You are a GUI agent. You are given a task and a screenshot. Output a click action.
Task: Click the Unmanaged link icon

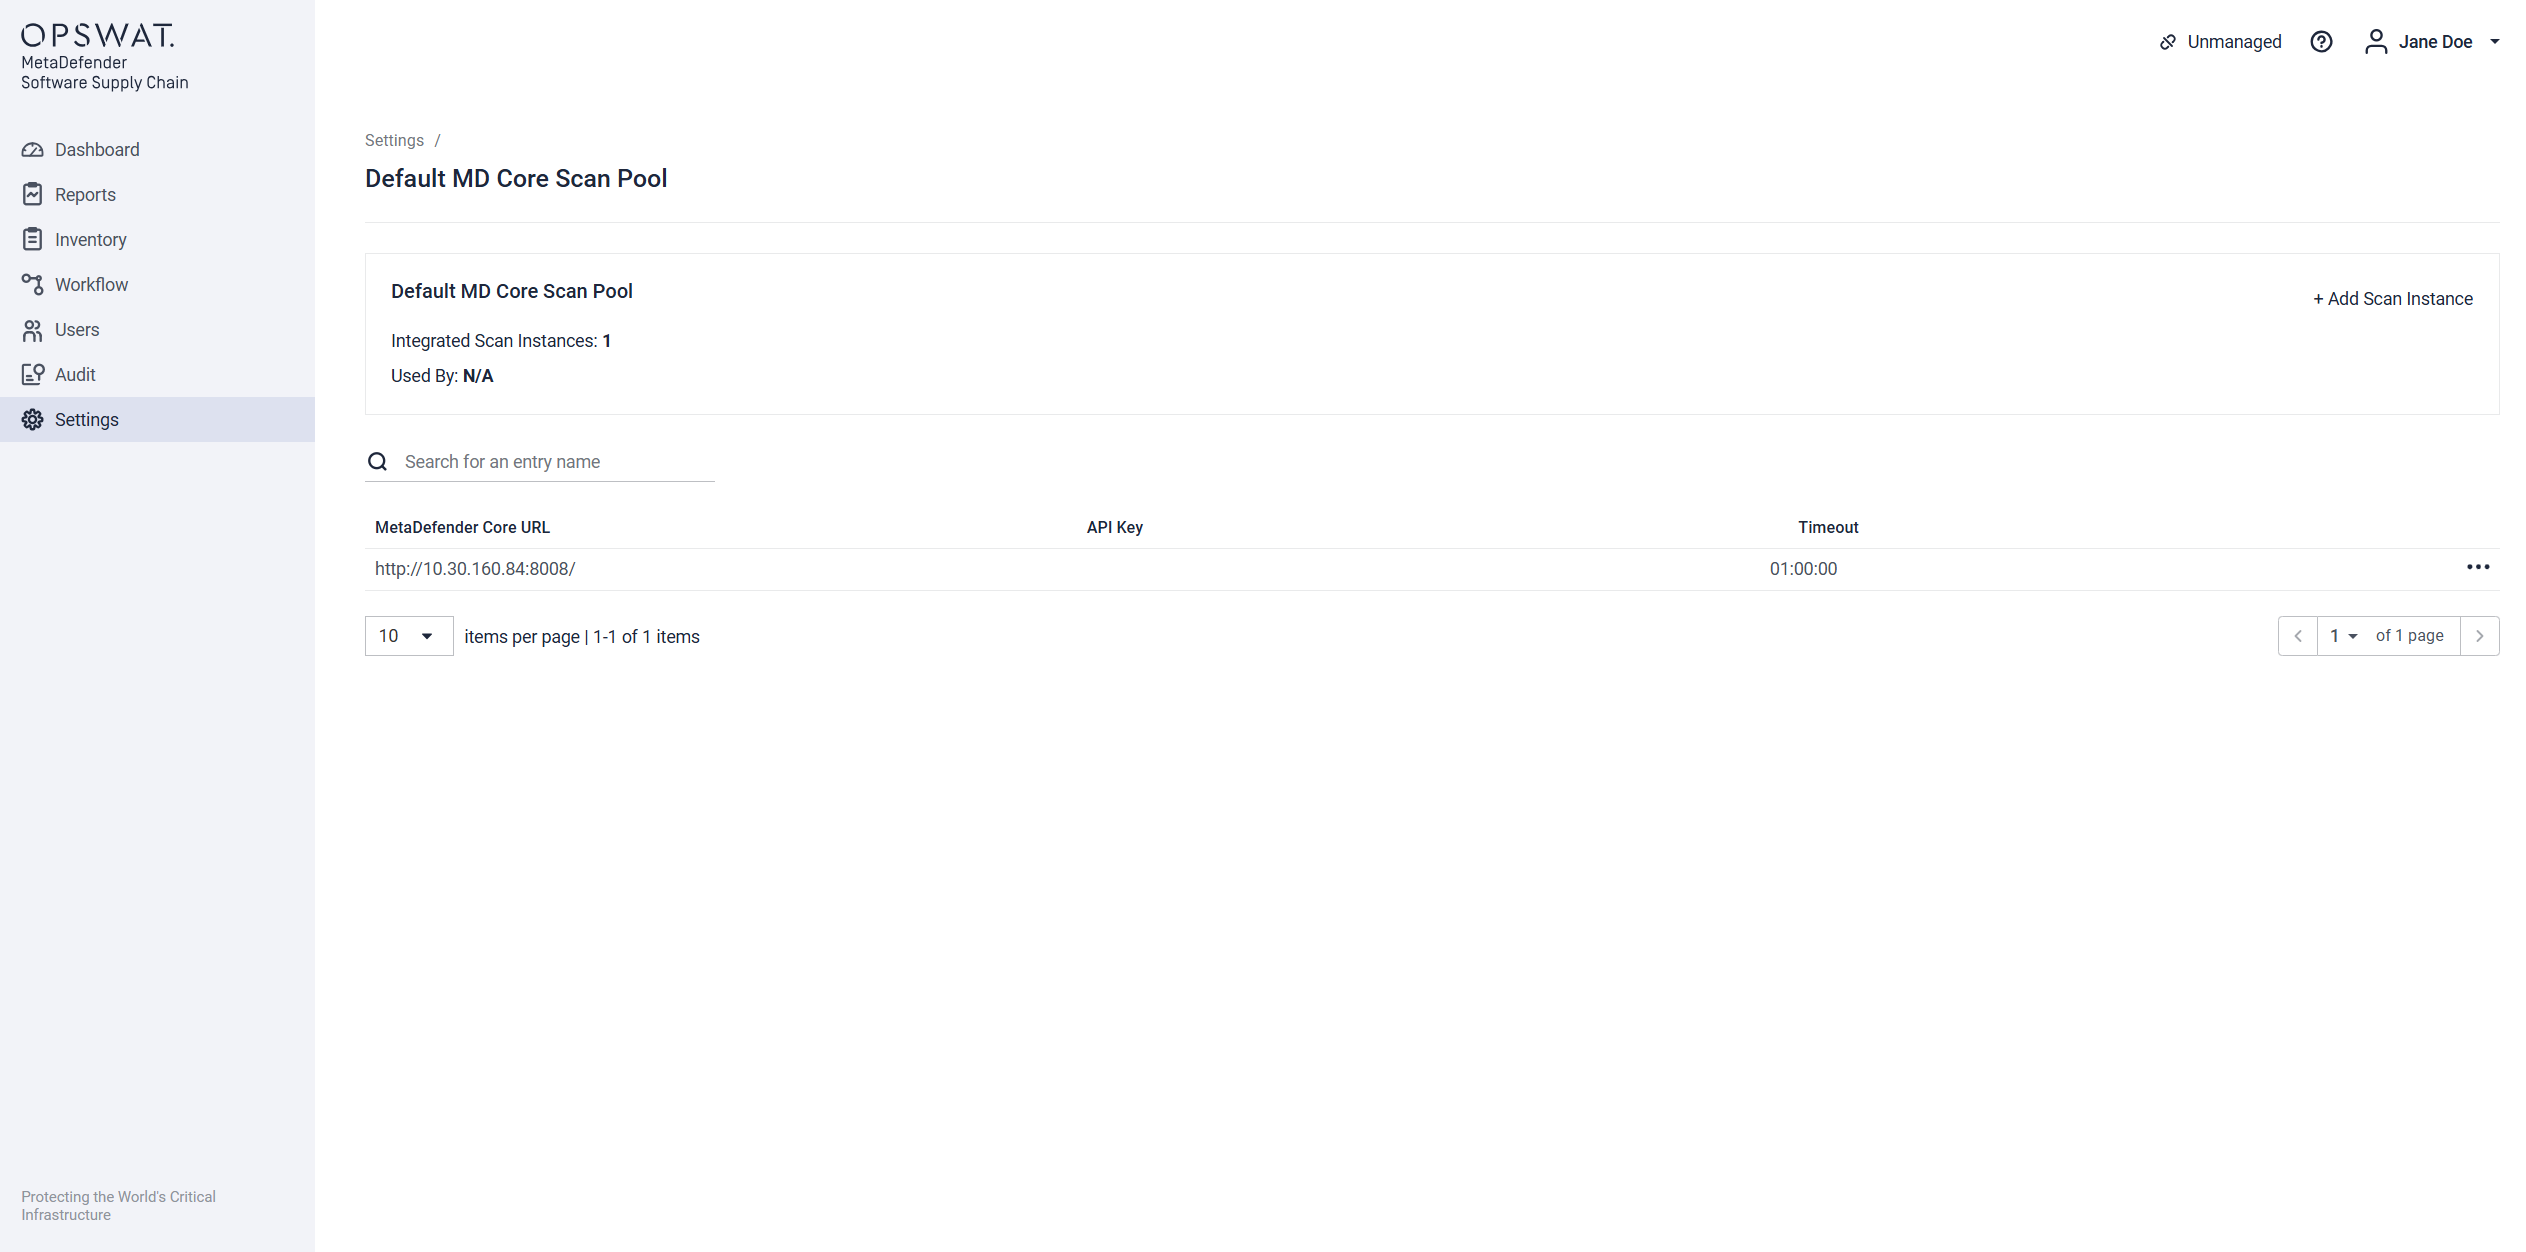tap(2168, 42)
